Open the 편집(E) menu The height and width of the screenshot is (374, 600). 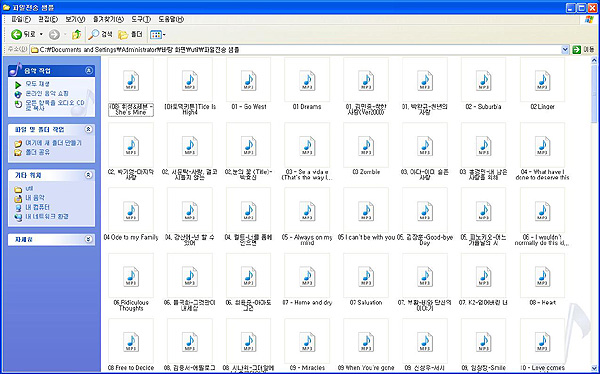click(48, 19)
